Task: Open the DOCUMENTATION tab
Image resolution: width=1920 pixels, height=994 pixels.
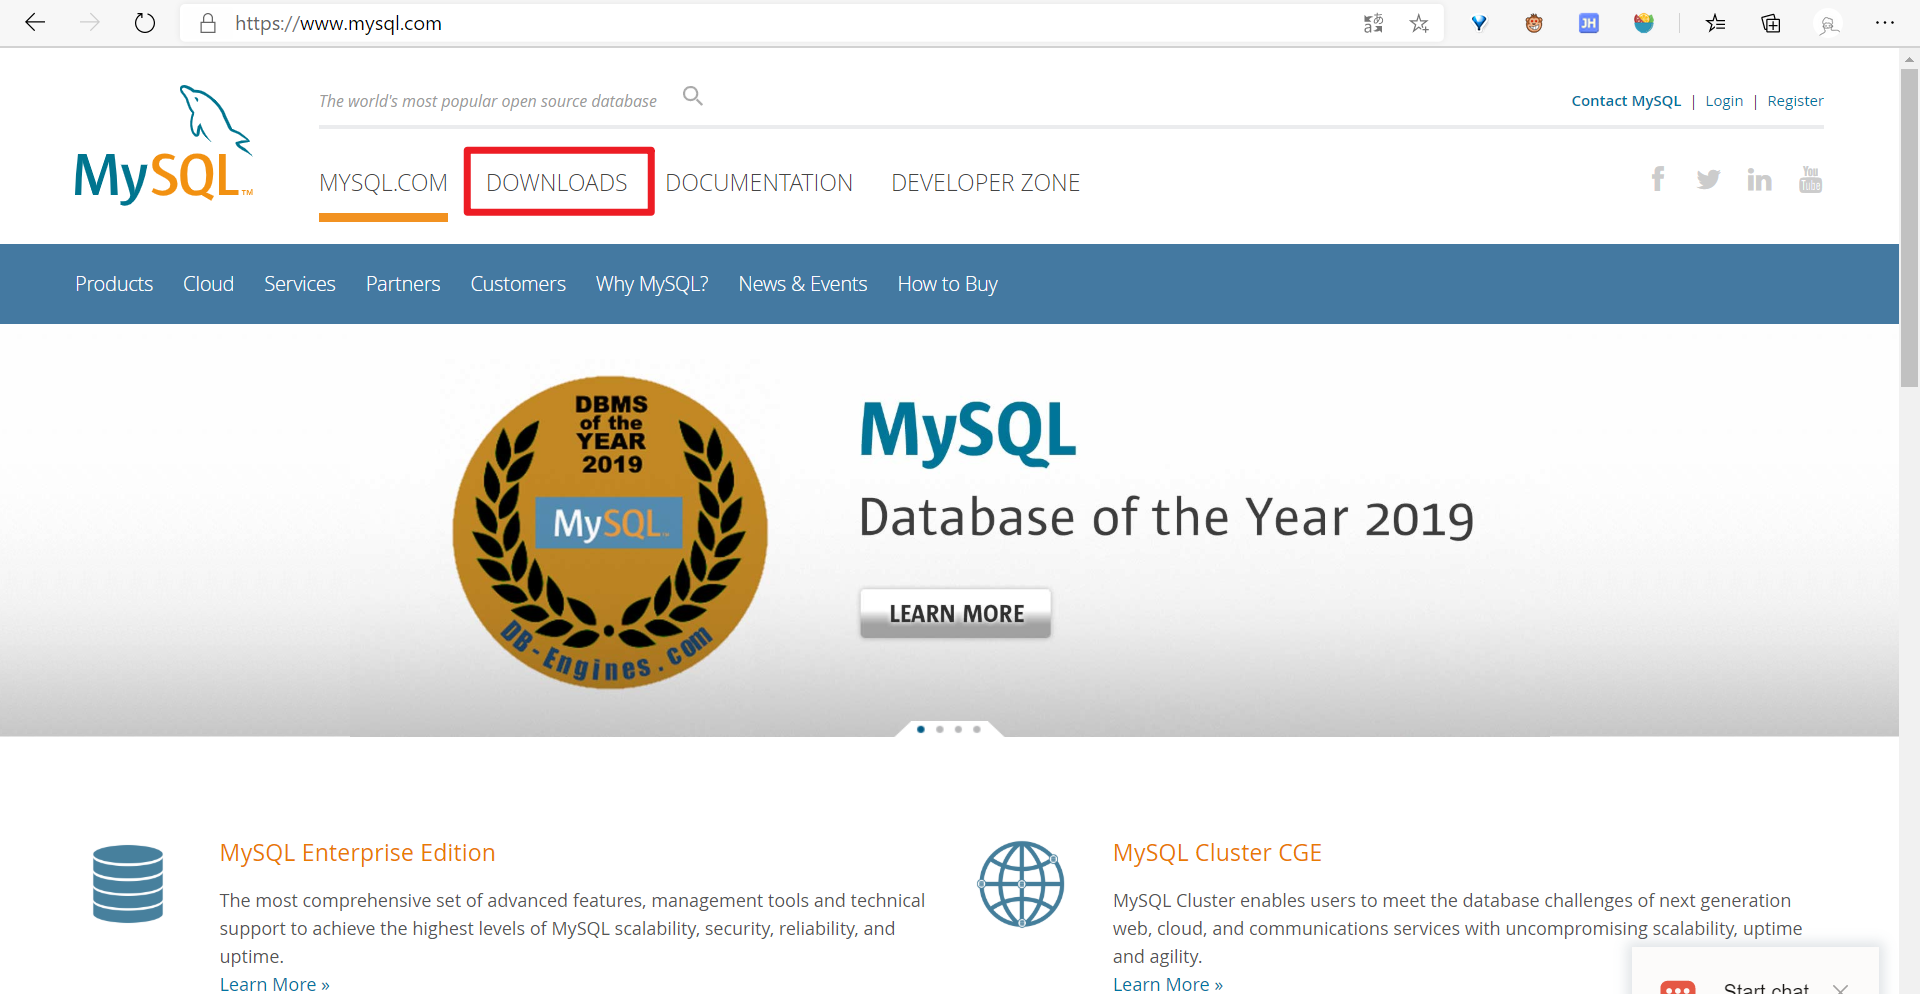Action: (x=759, y=183)
